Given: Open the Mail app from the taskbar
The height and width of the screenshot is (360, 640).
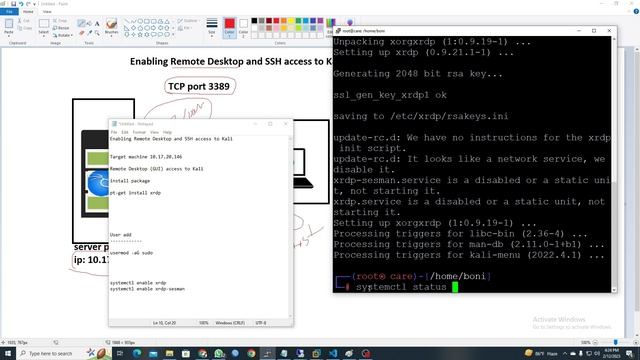Looking at the screenshot, I should coord(153,353).
